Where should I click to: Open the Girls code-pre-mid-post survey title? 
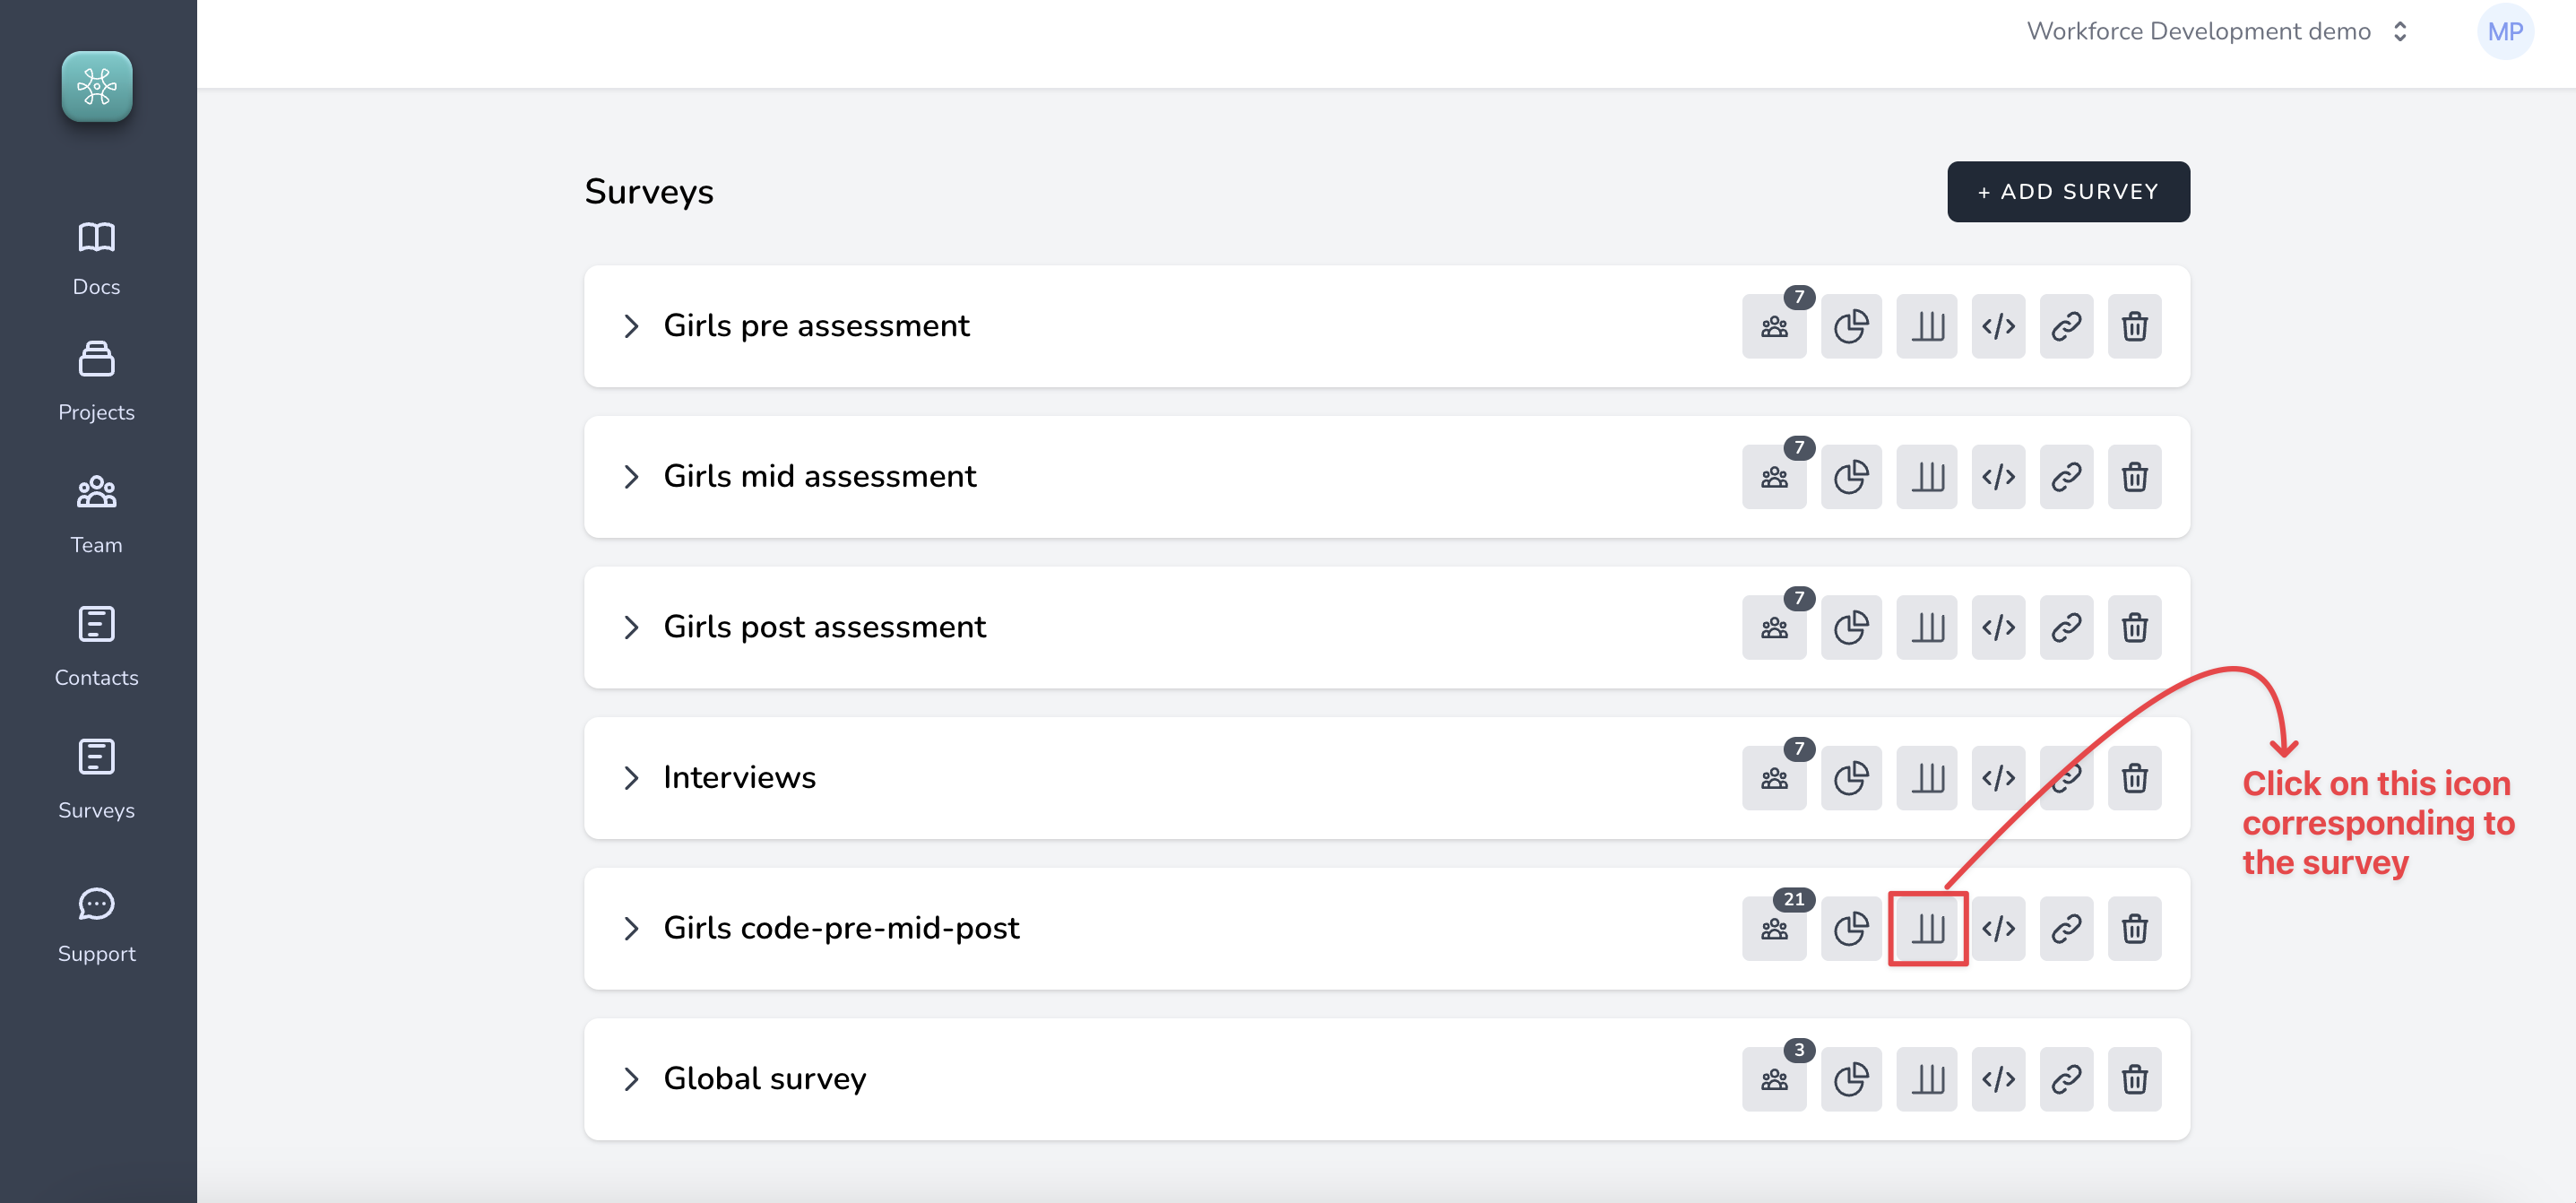[841, 928]
